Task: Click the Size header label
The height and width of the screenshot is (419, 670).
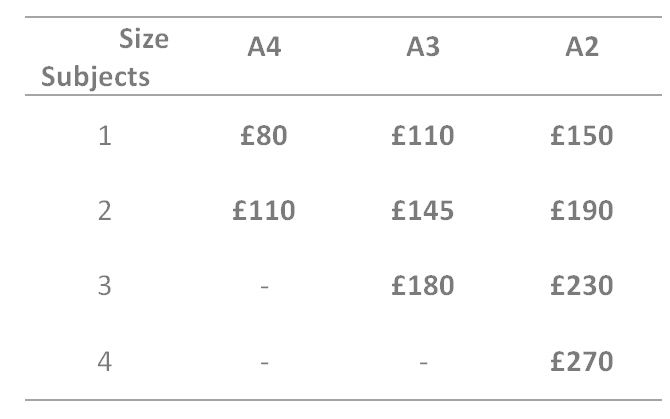Action: [x=144, y=40]
